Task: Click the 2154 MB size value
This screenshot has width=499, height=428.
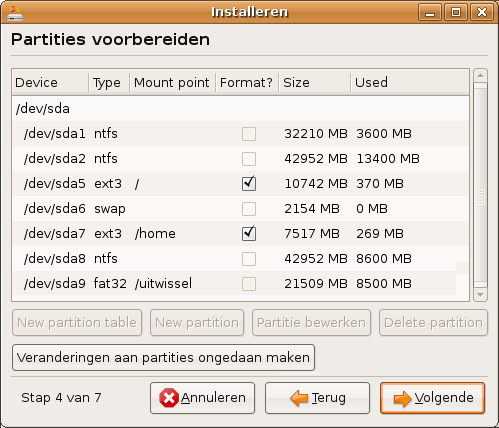Action: (x=312, y=209)
